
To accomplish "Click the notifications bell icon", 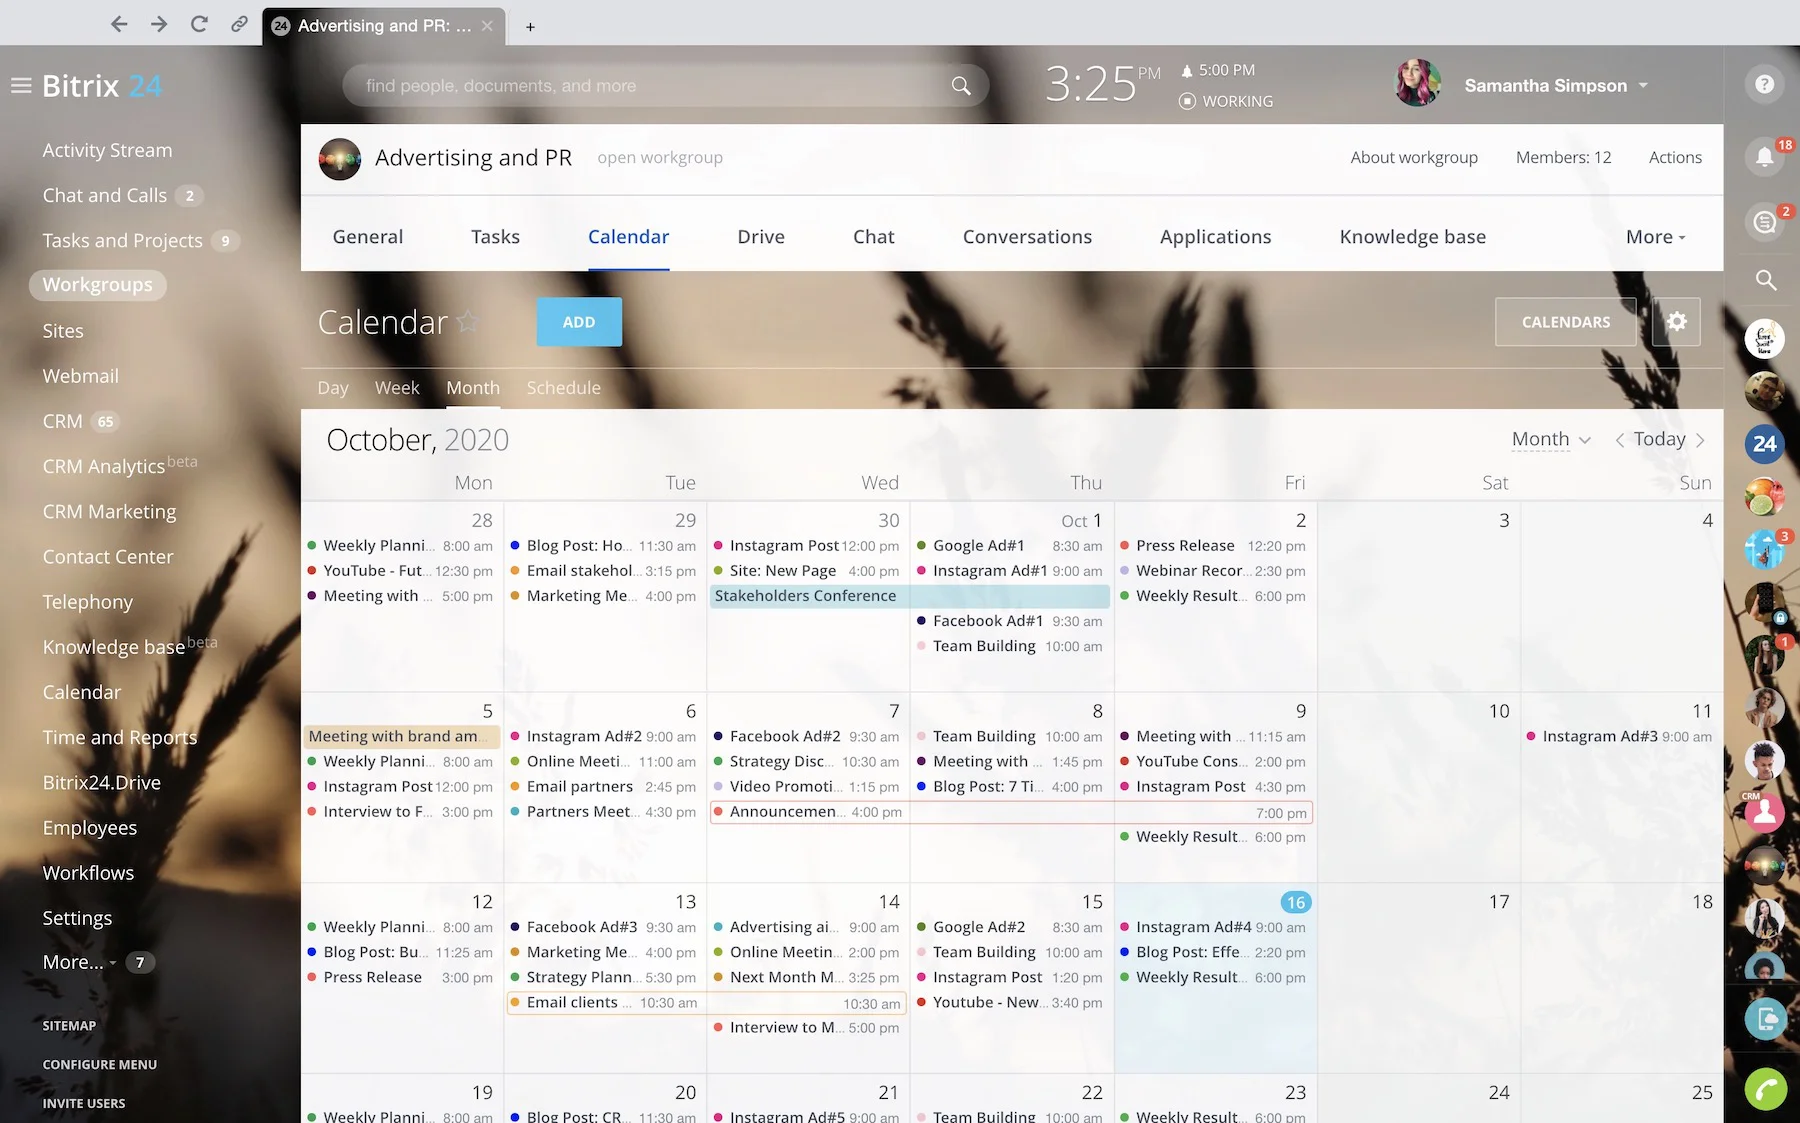I will (1765, 156).
